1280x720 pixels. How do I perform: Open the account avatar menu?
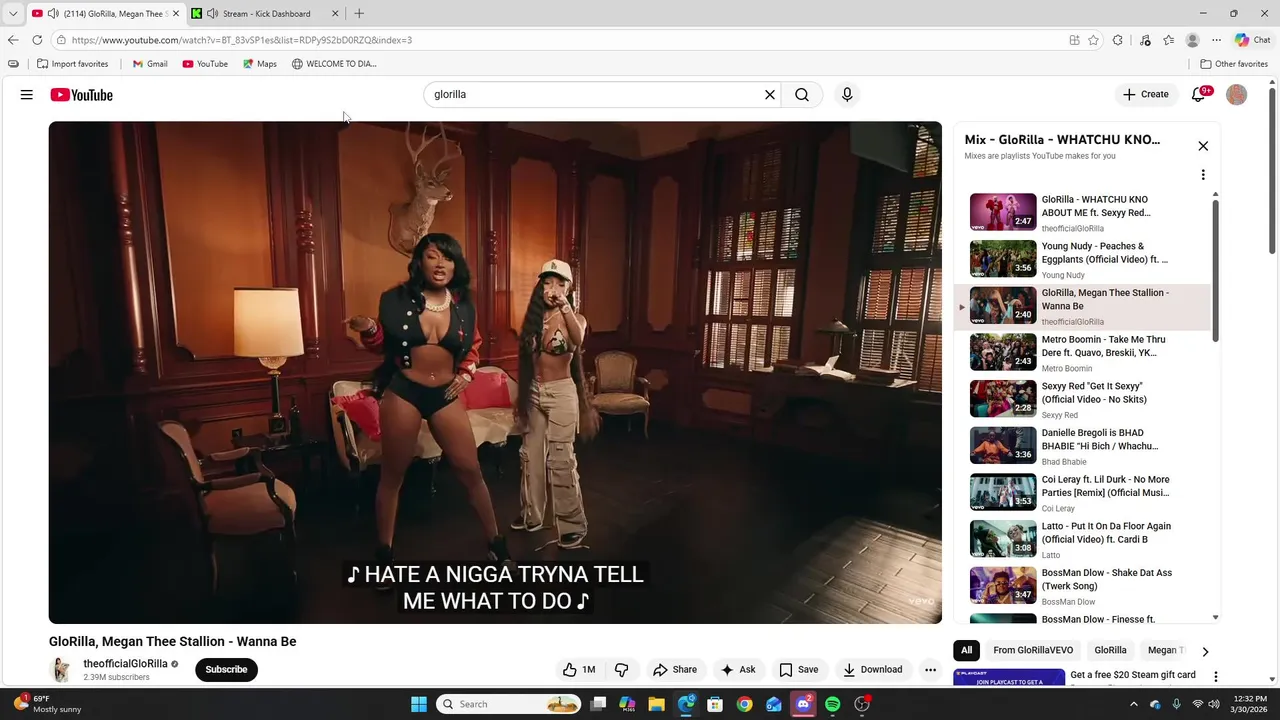1237,95
